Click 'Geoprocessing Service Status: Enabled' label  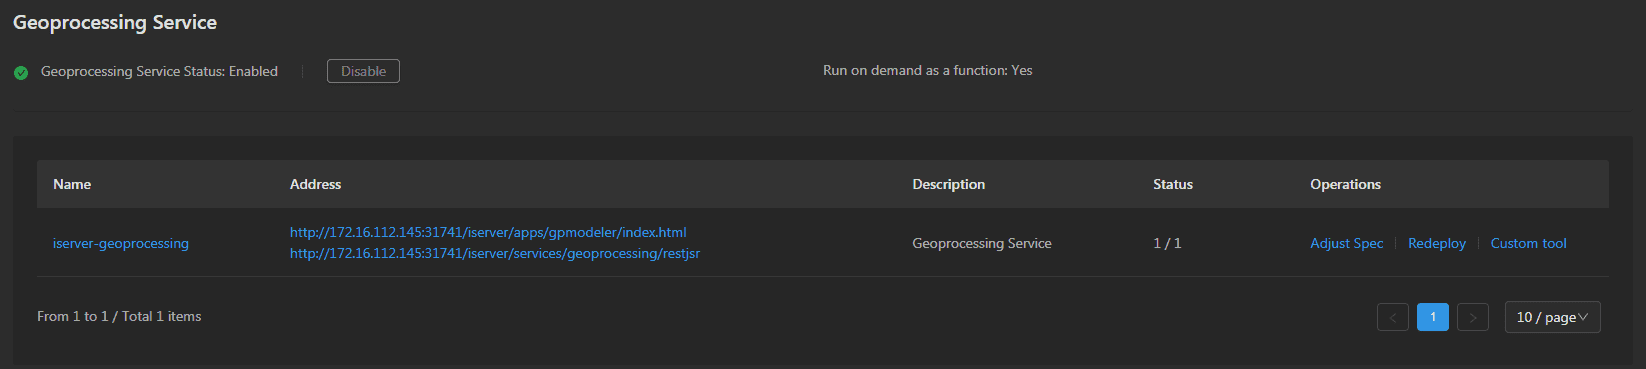(159, 71)
